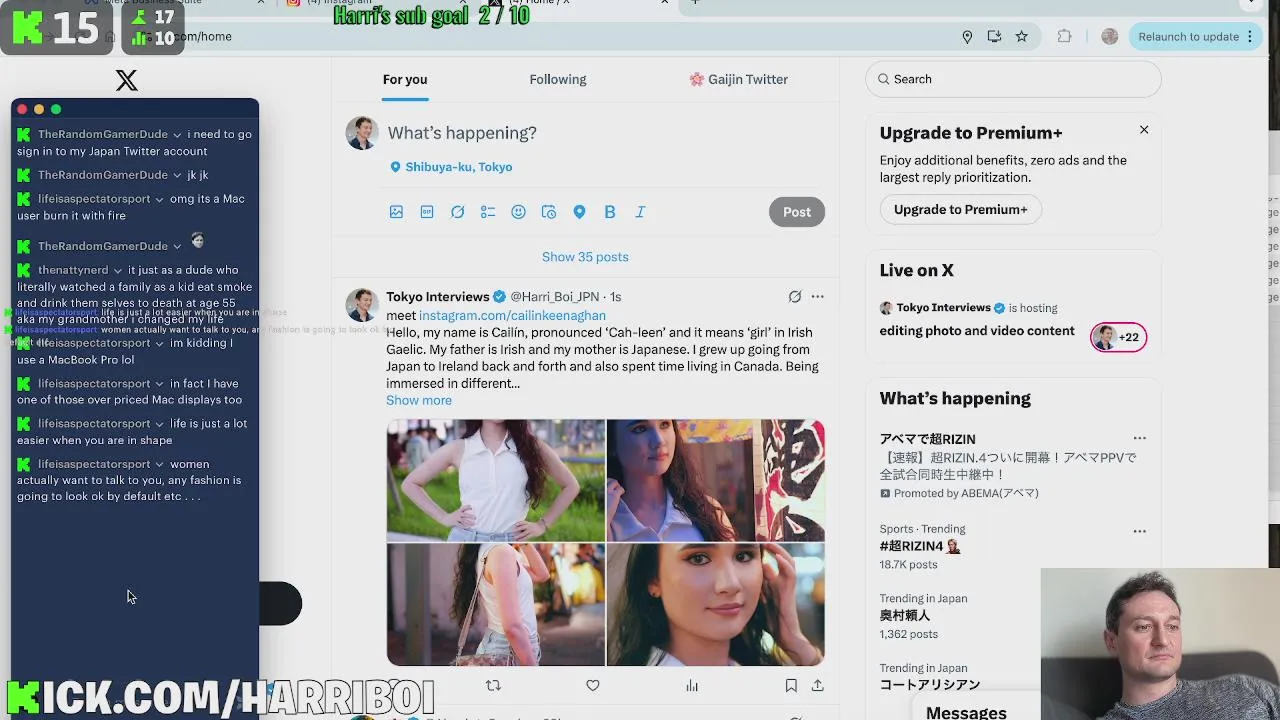Open the bottom-left post photo thumbnail
Viewport: 1280px width, 720px height.
[x=496, y=604]
